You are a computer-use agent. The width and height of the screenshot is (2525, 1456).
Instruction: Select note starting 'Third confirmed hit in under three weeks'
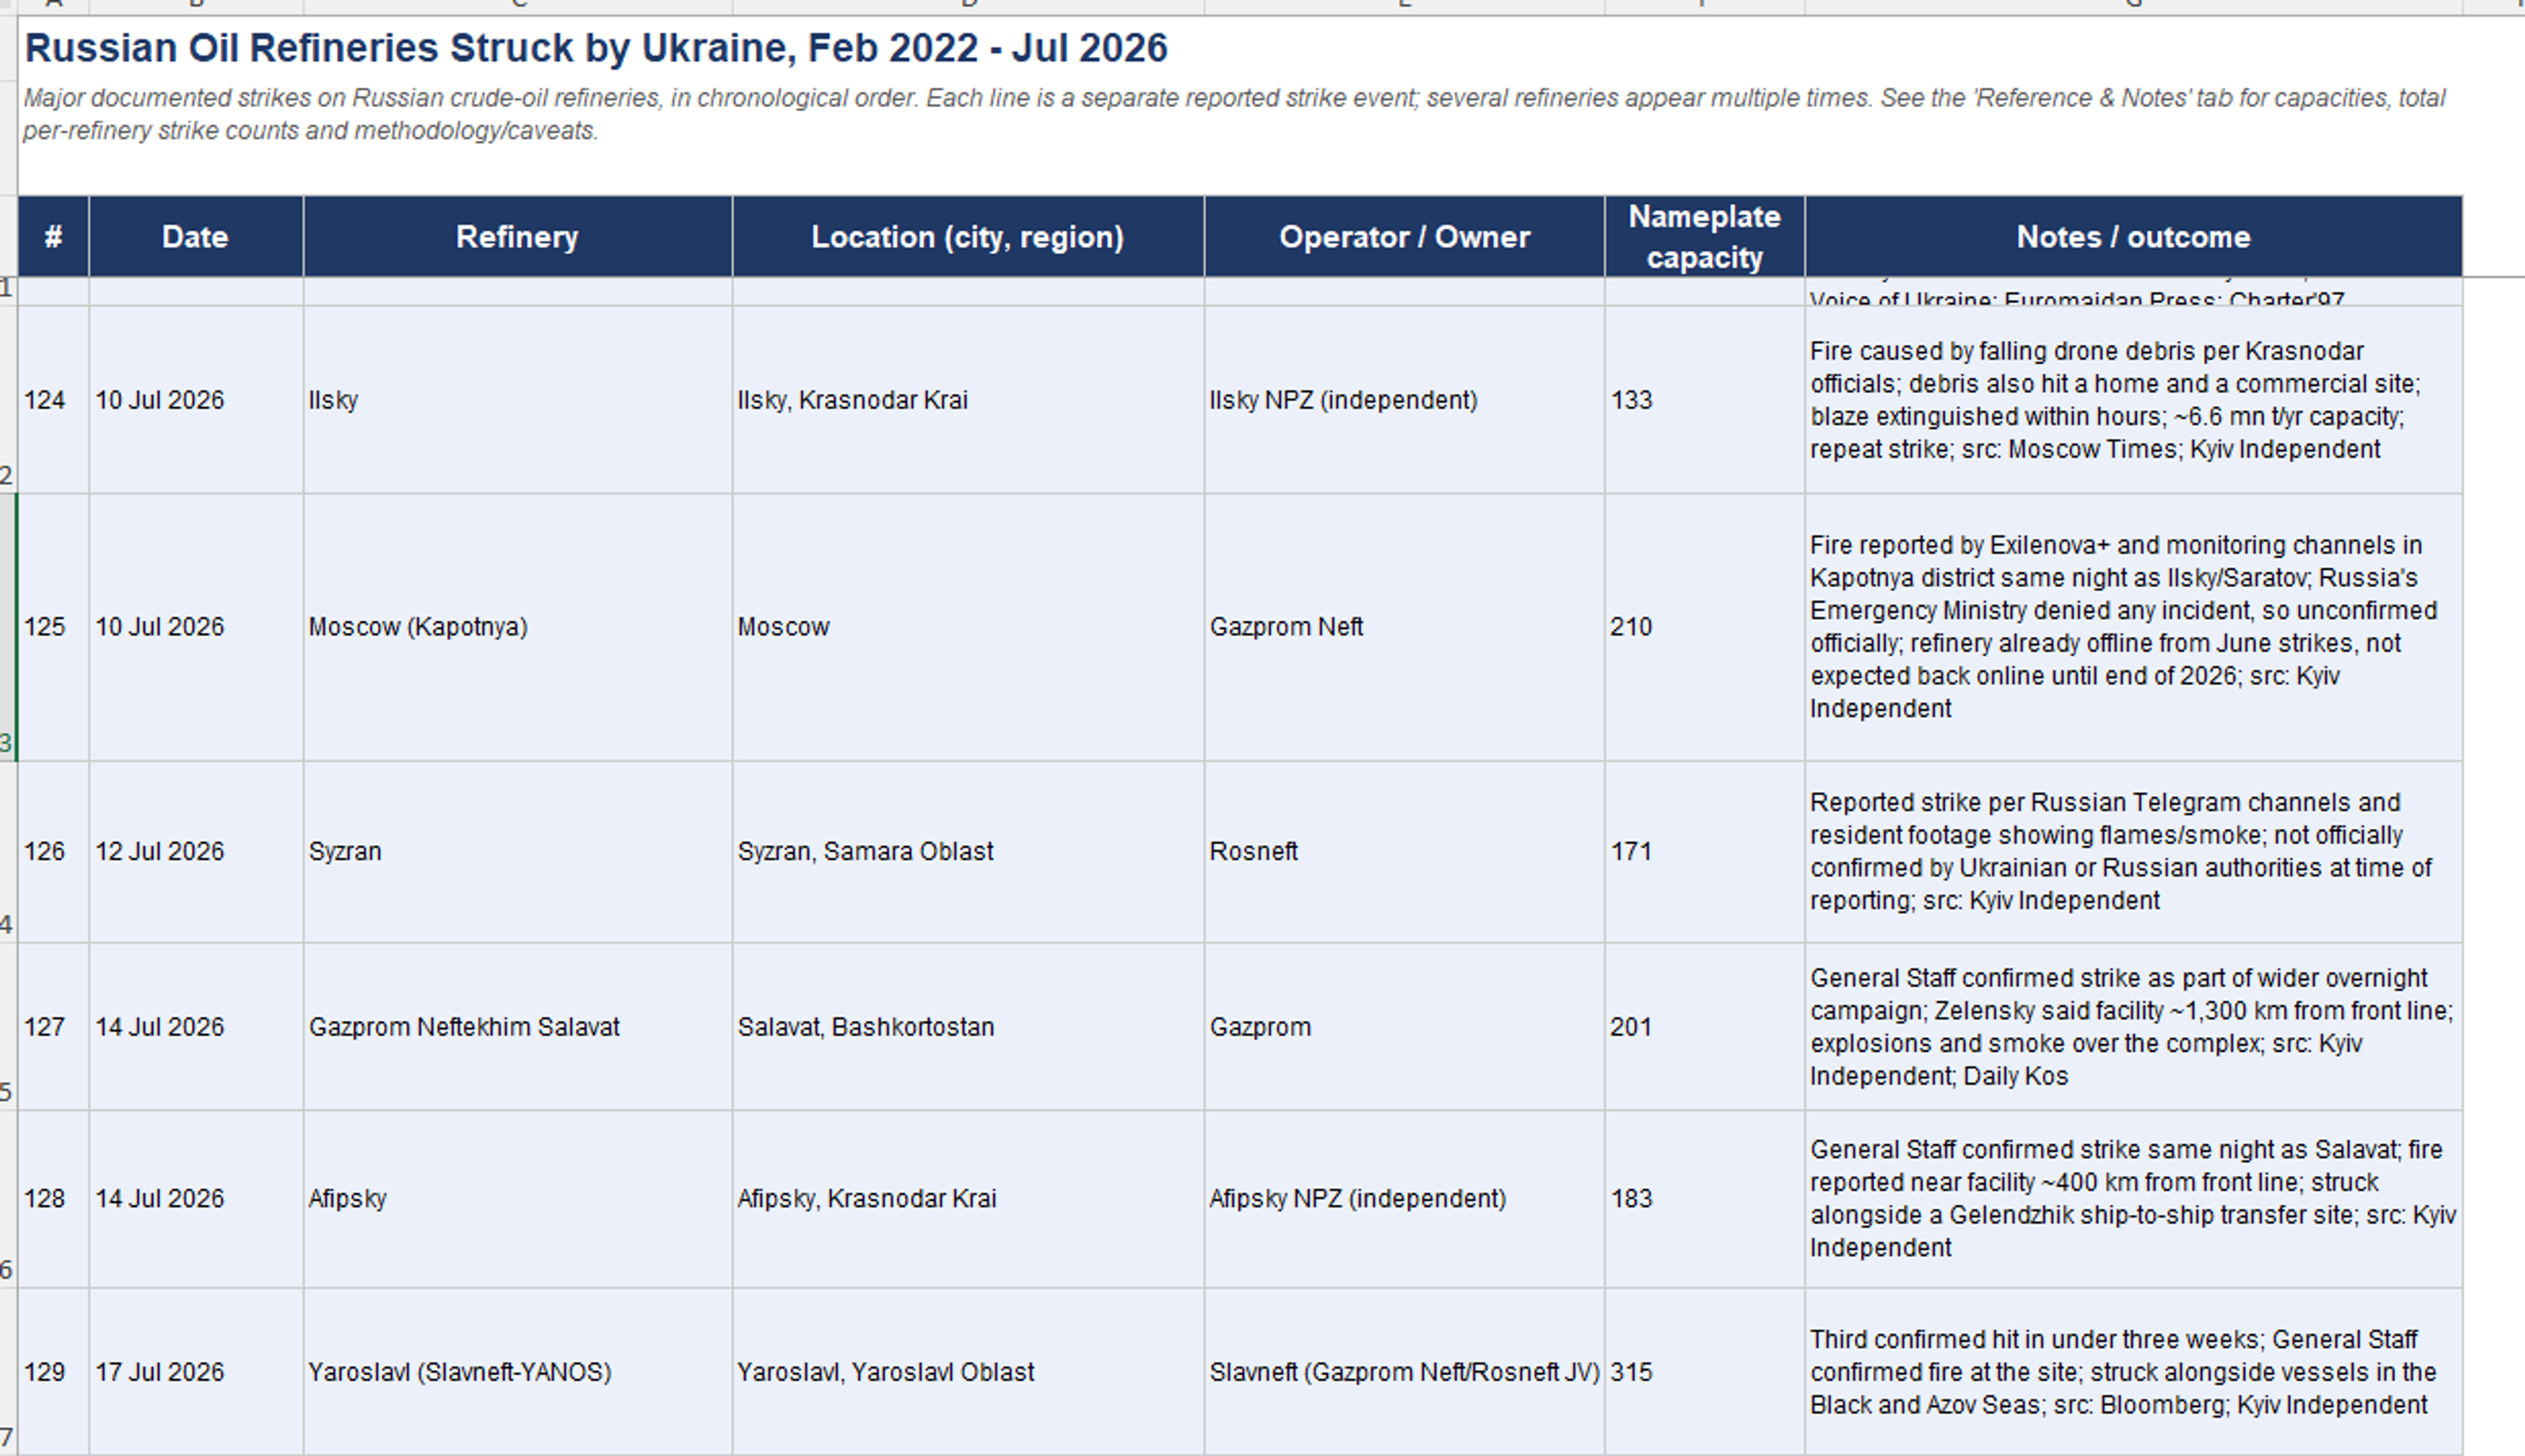2134,1372
